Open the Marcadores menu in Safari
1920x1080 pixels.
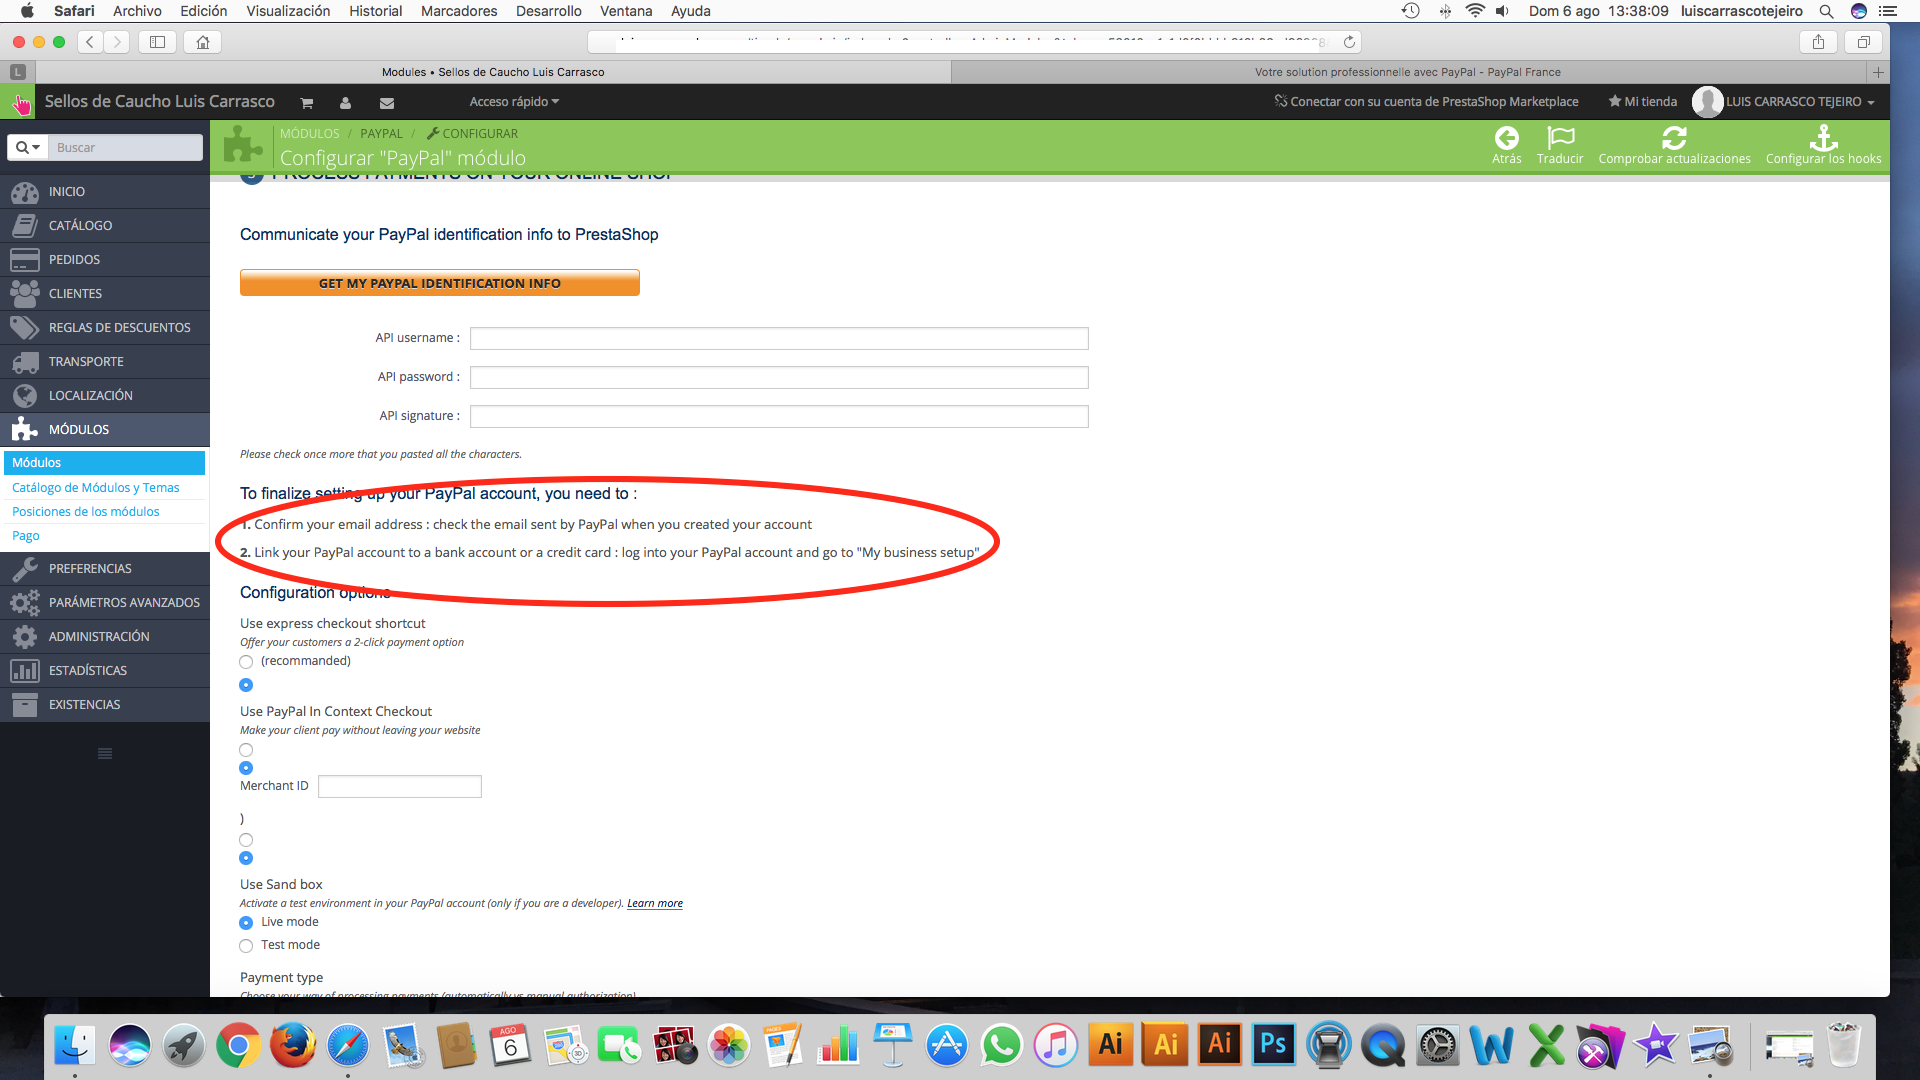[458, 11]
